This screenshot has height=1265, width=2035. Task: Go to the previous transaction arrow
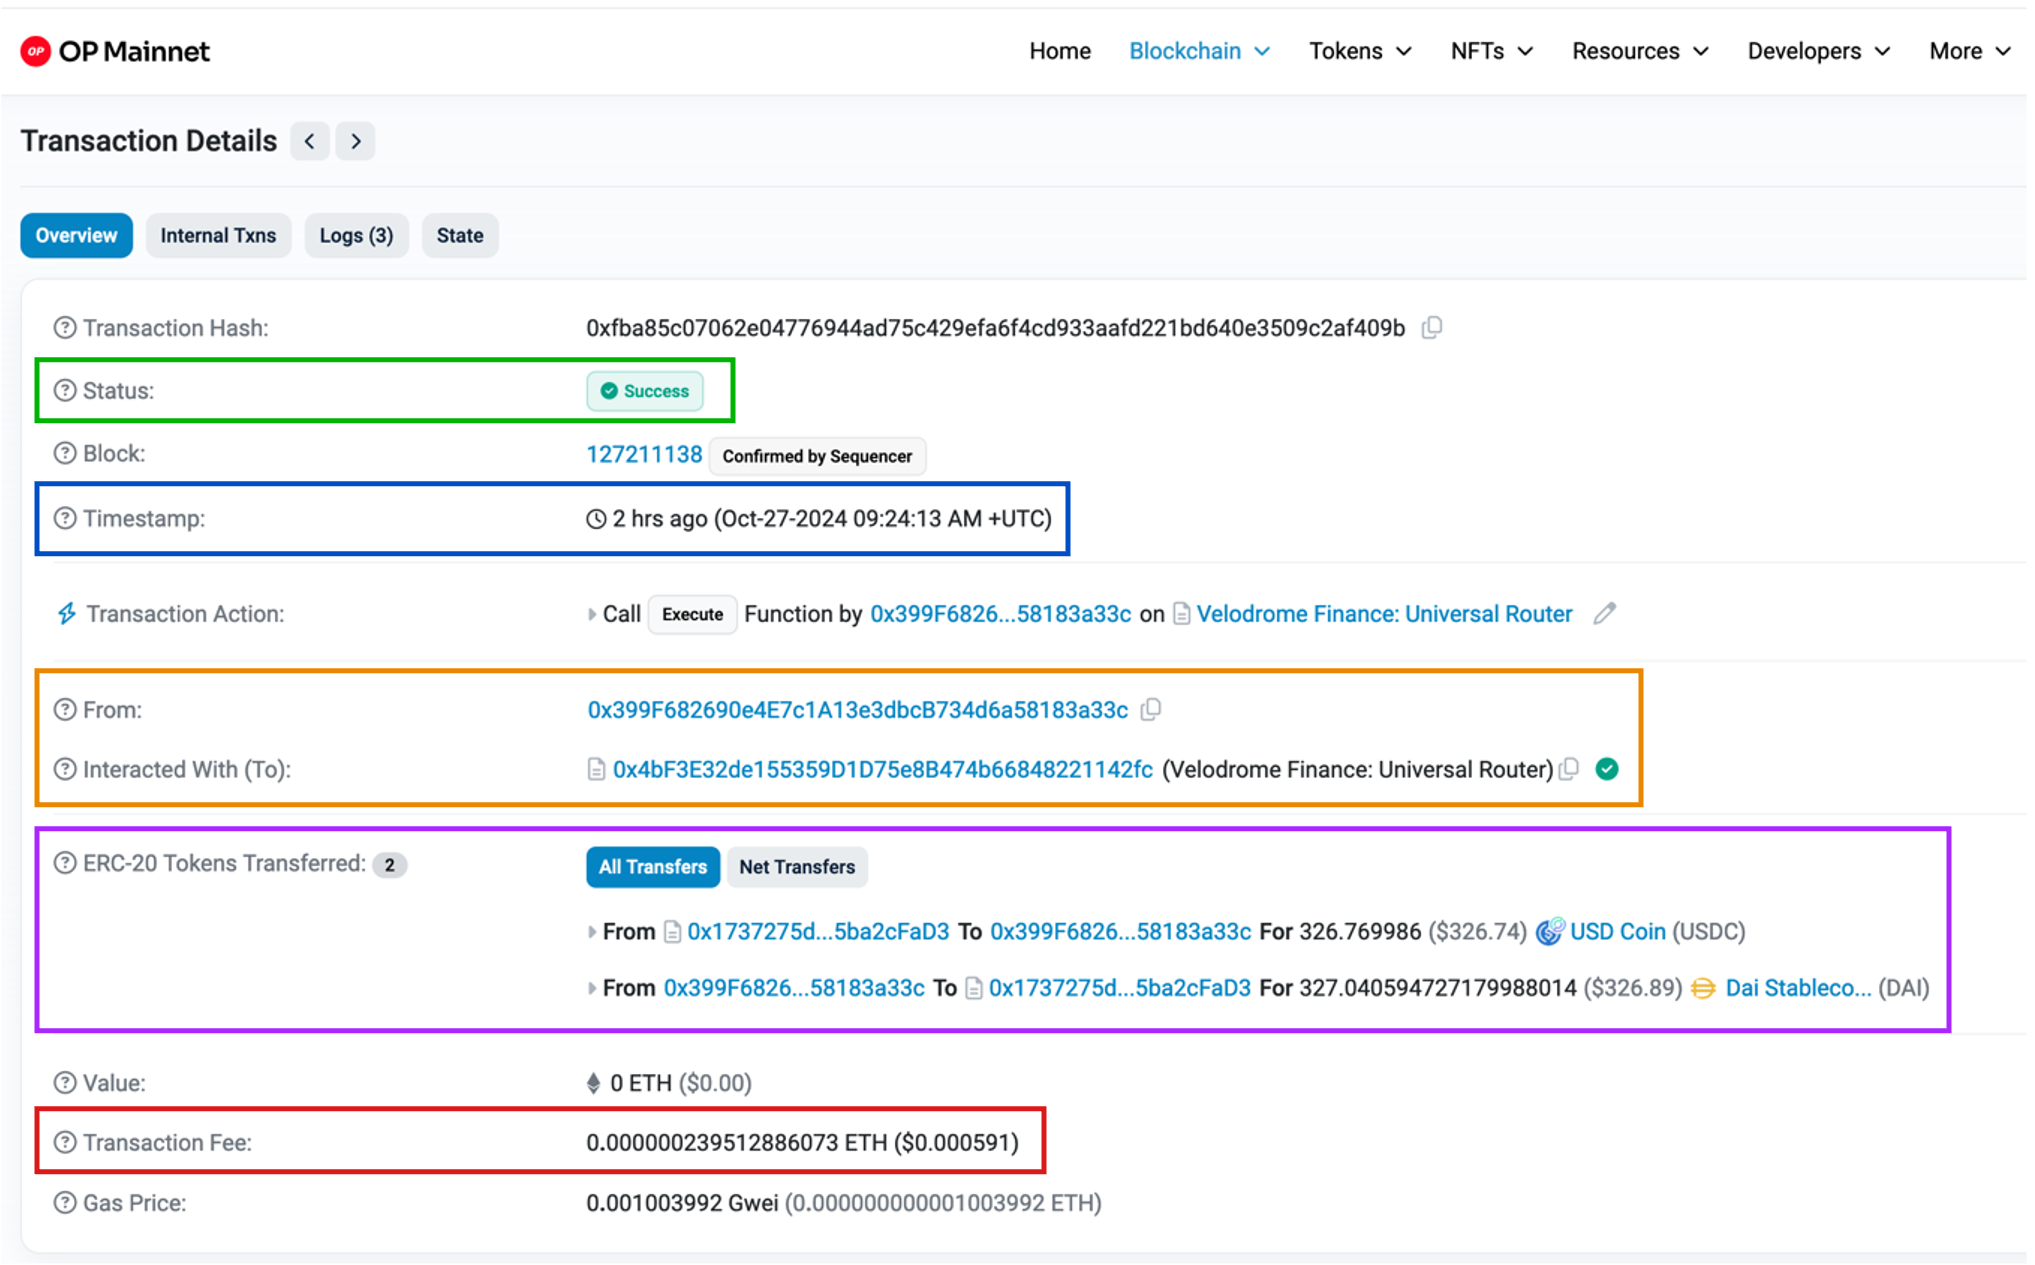pyautogui.click(x=310, y=141)
